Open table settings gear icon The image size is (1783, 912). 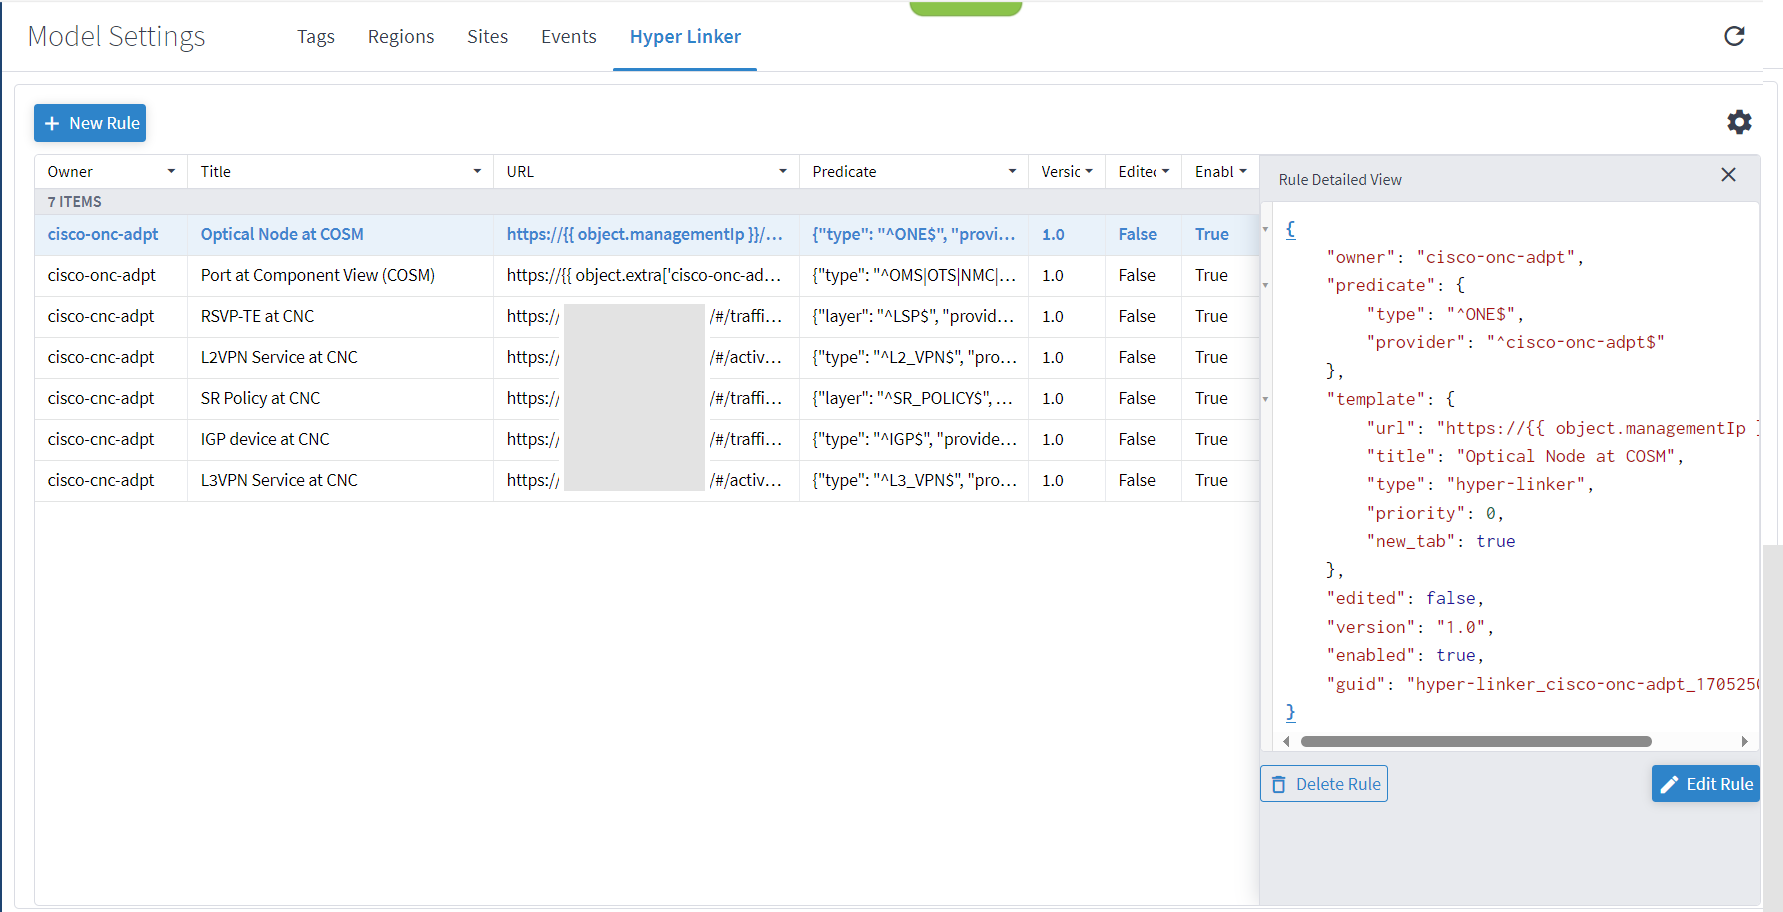1739,122
